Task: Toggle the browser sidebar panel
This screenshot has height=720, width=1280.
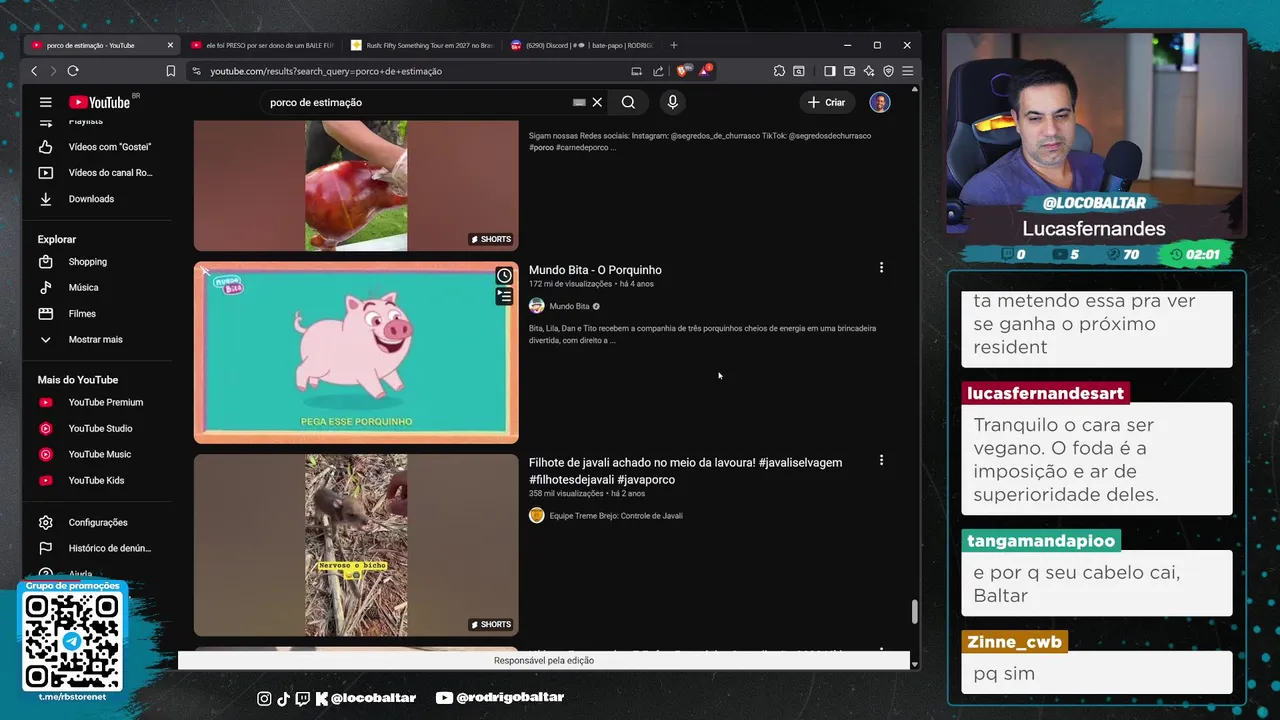Action: 830,71
